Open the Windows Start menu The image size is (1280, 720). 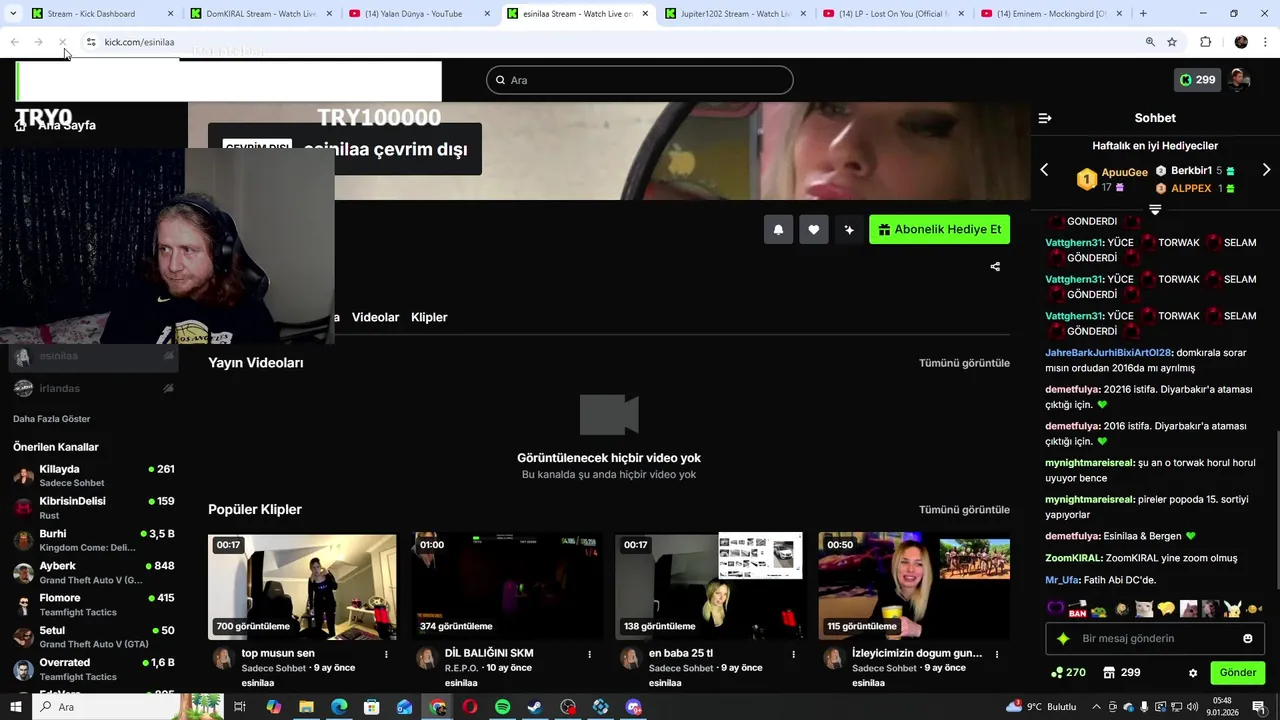click(x=15, y=707)
